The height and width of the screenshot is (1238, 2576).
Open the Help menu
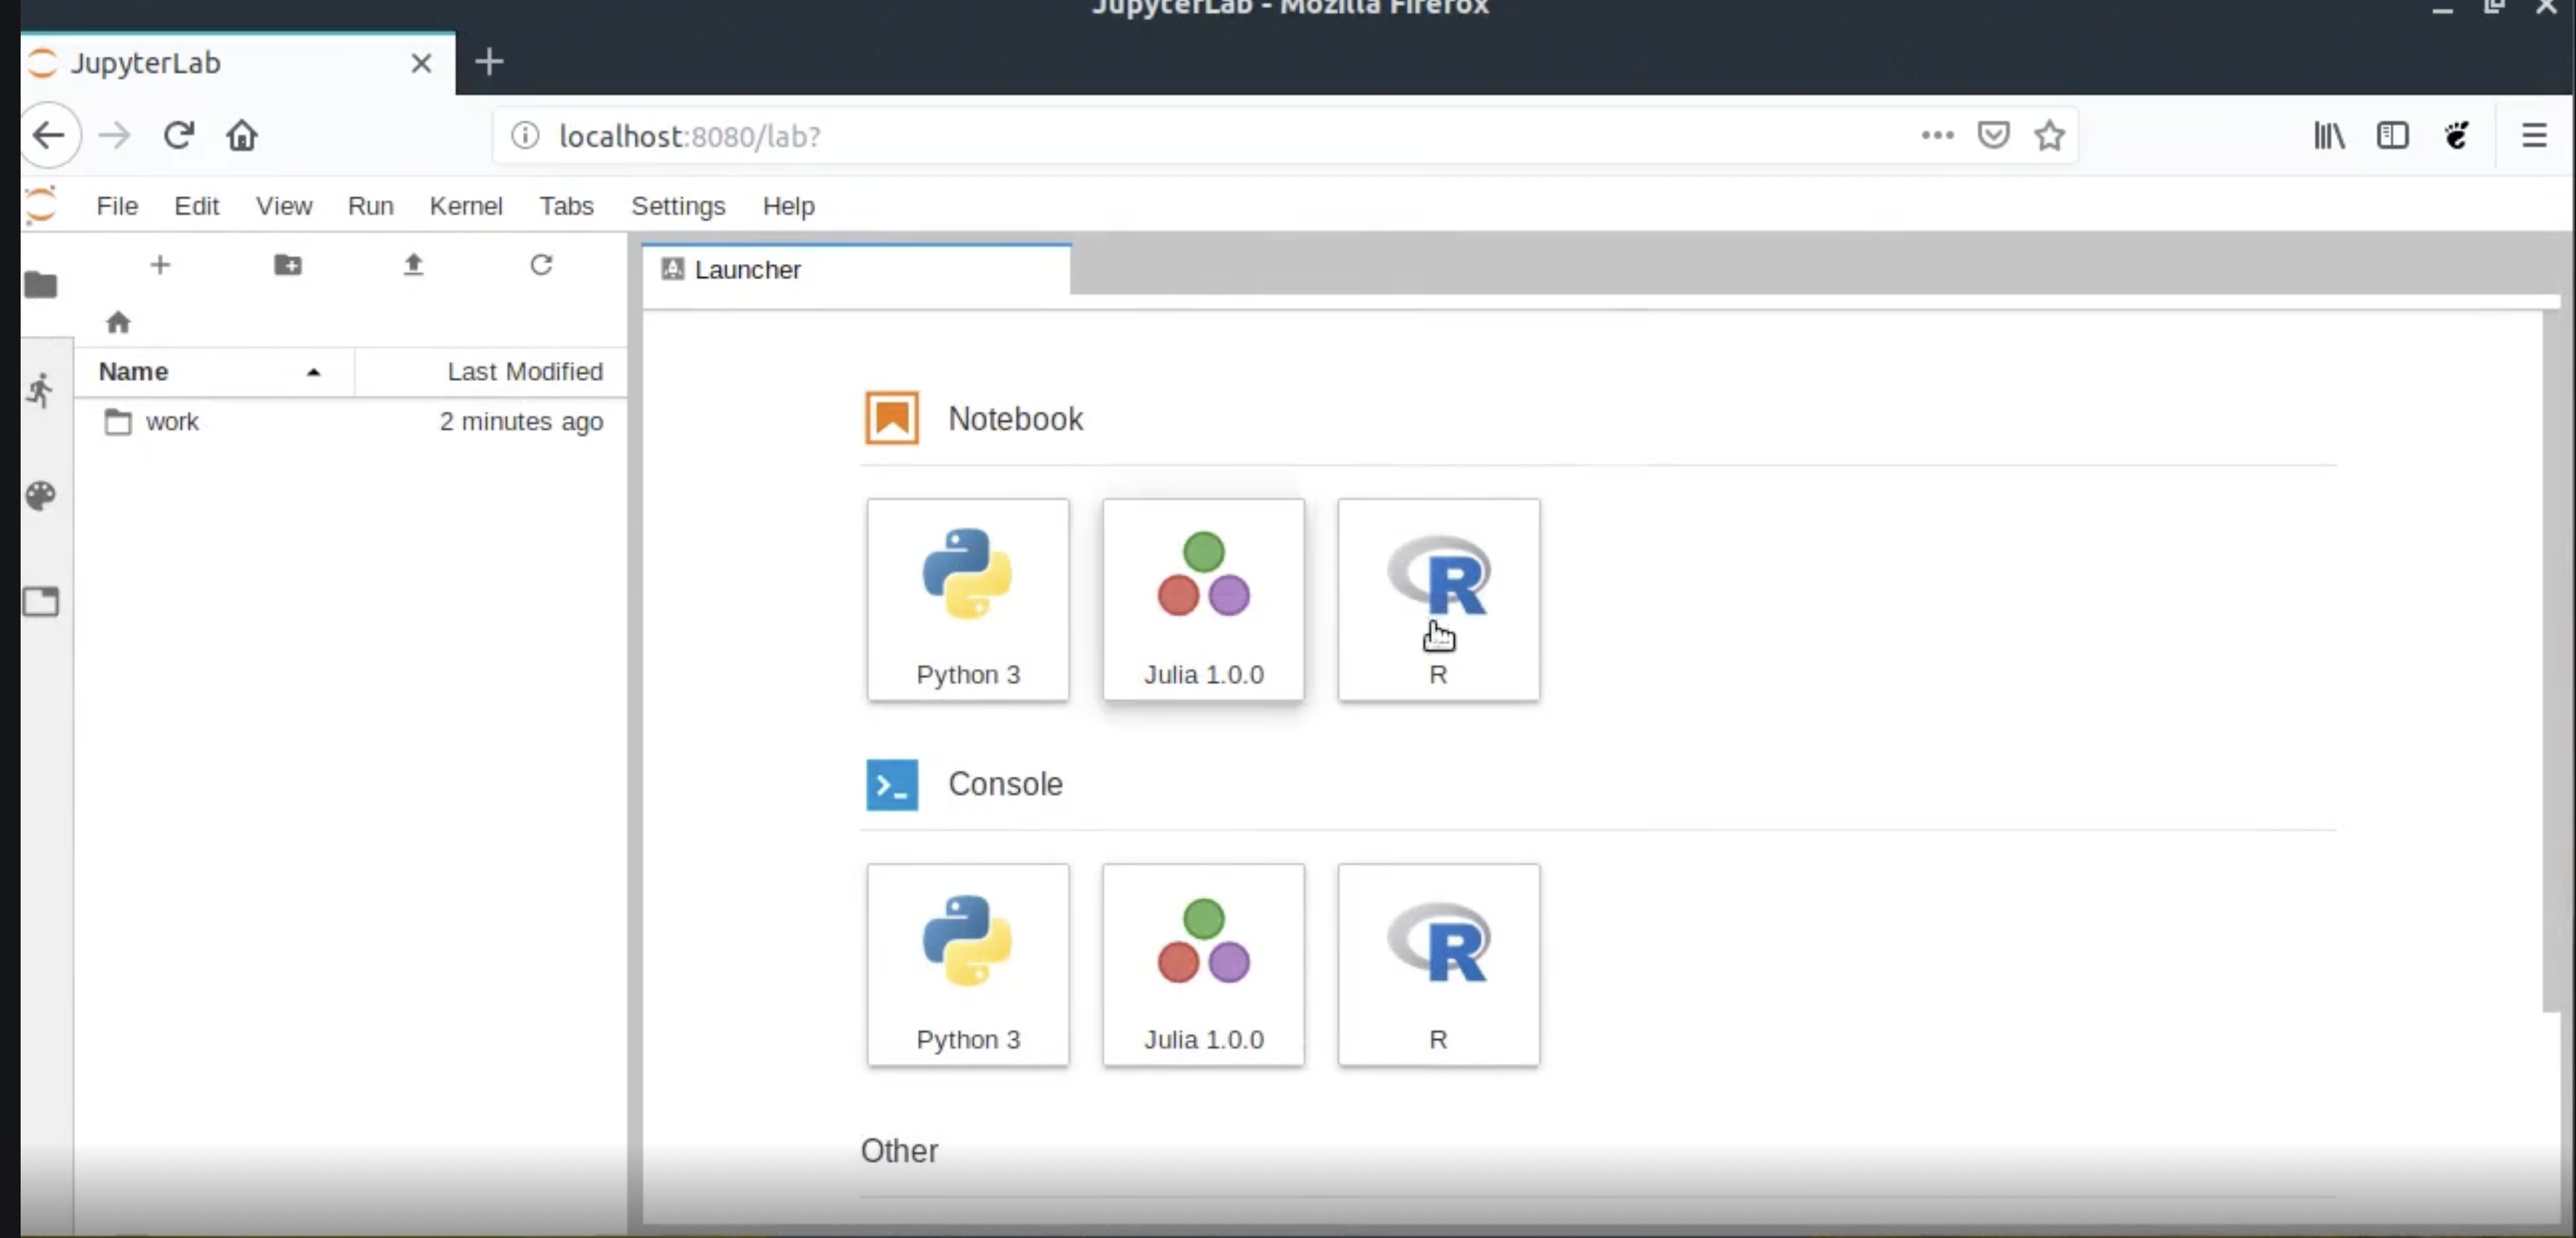[788, 205]
